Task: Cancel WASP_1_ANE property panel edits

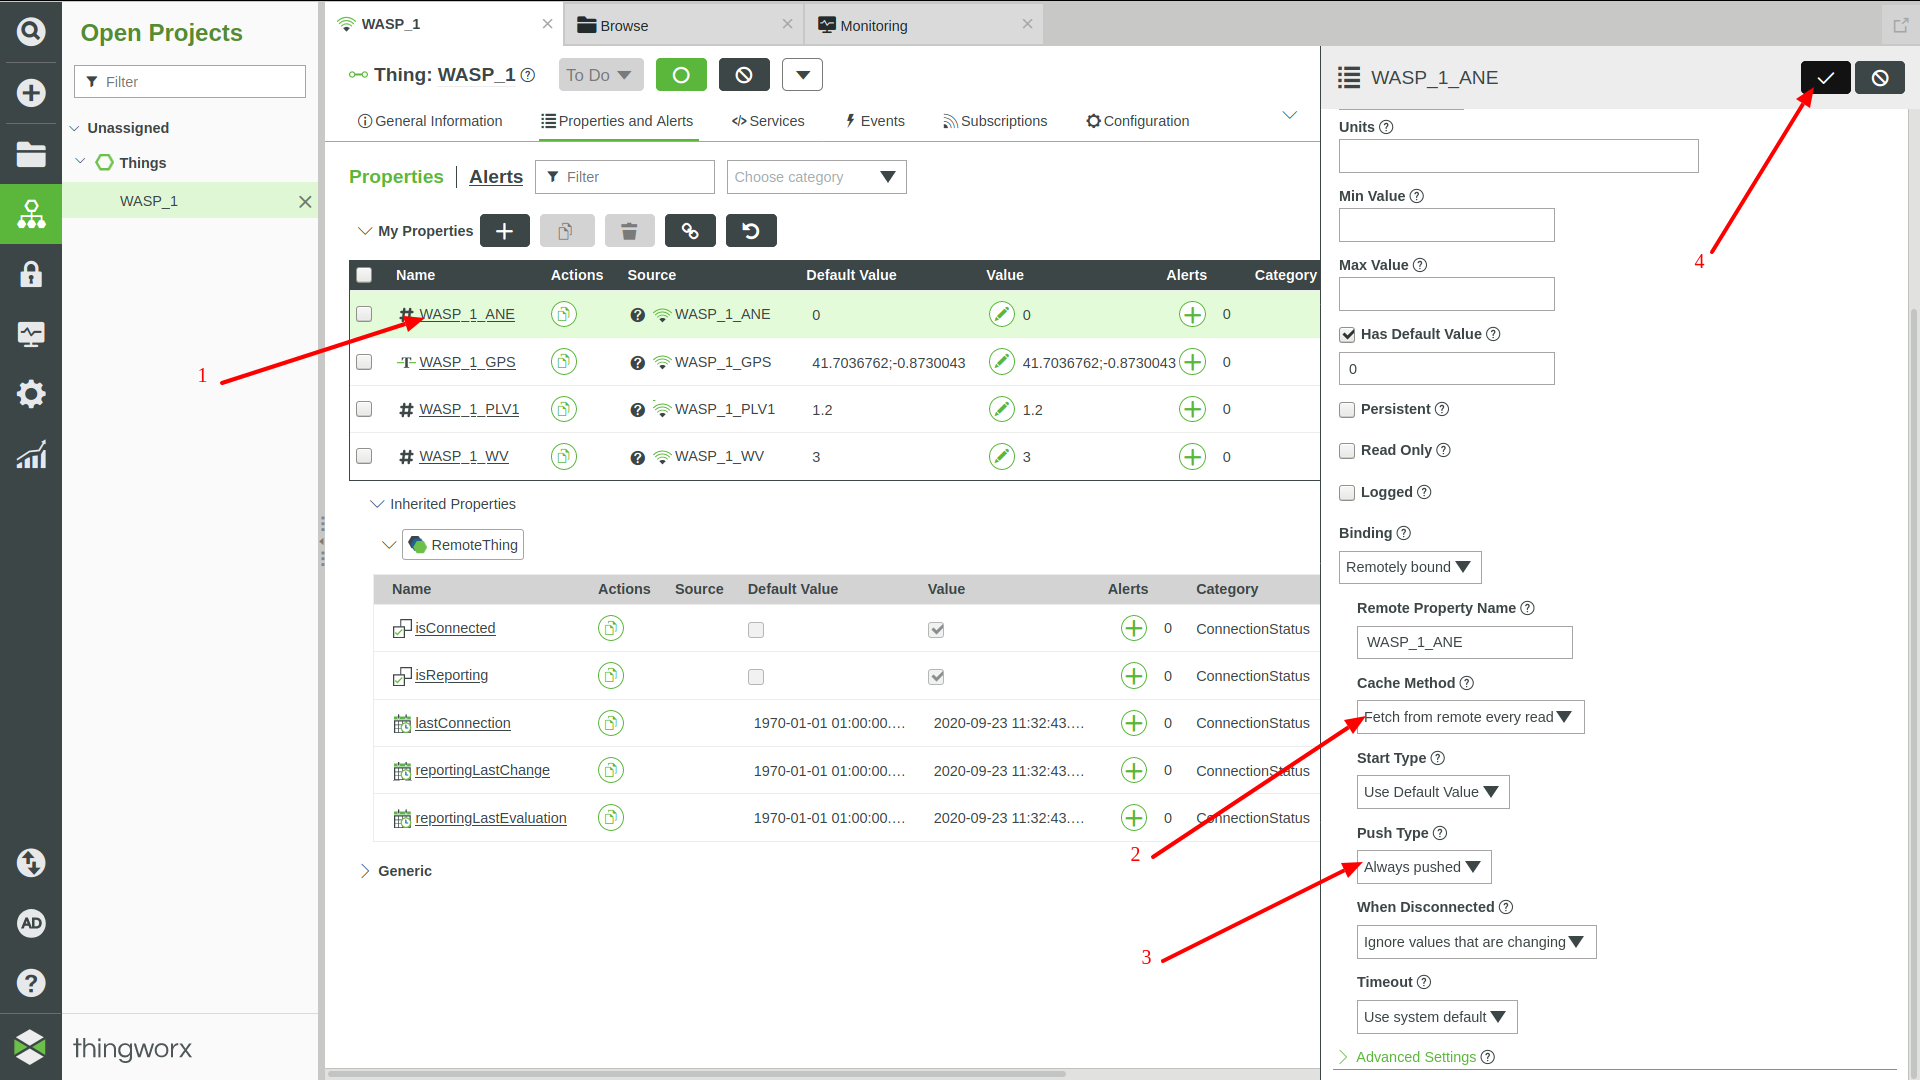Action: [x=1880, y=78]
